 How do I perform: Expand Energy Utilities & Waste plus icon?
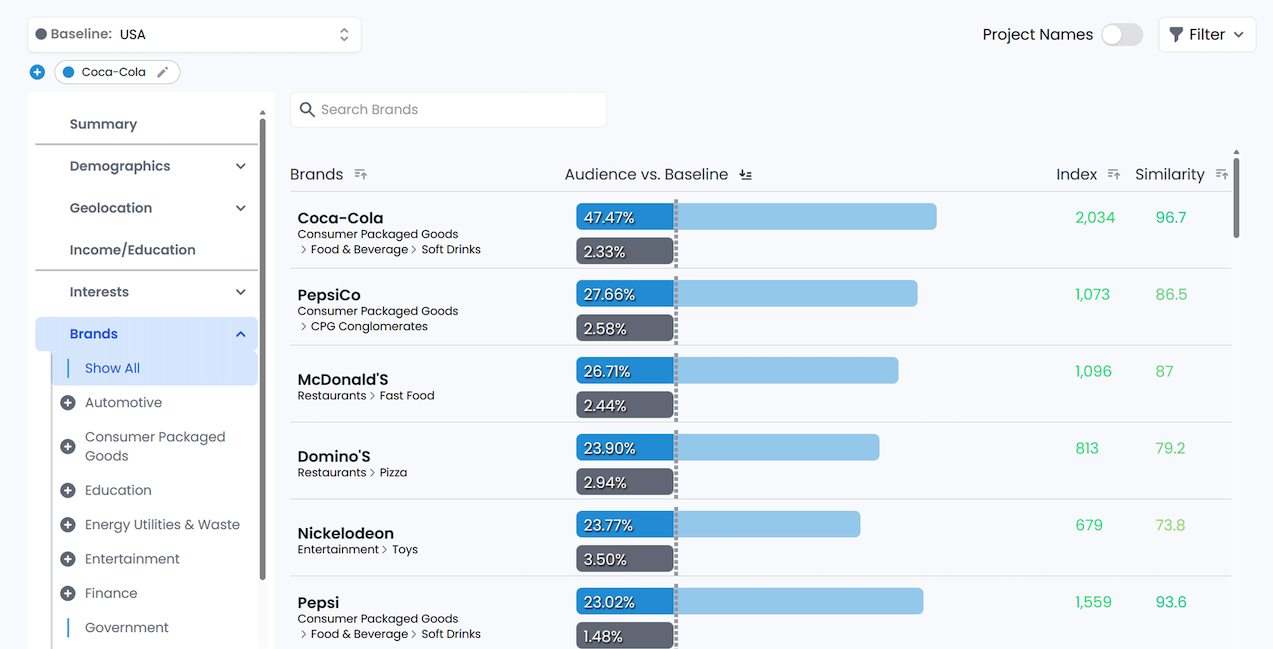[x=68, y=525]
